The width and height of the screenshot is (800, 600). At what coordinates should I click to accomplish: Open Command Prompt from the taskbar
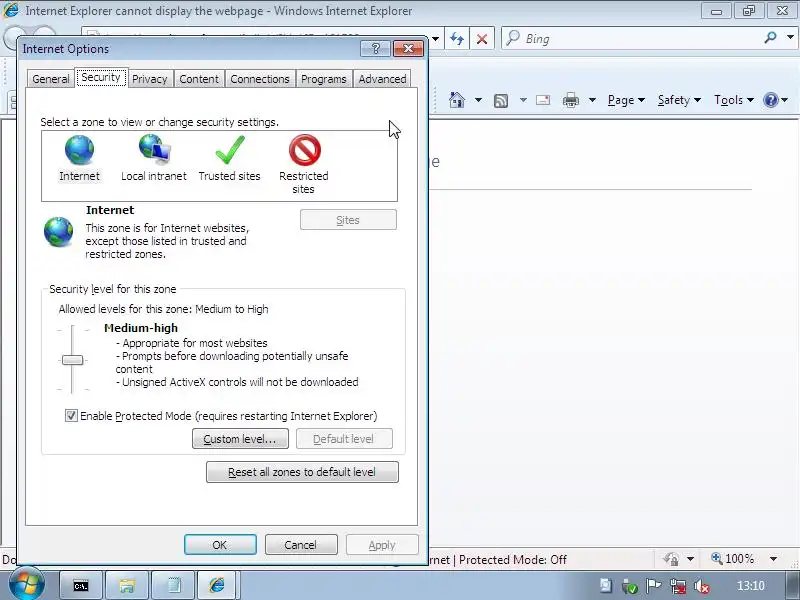[x=81, y=586]
